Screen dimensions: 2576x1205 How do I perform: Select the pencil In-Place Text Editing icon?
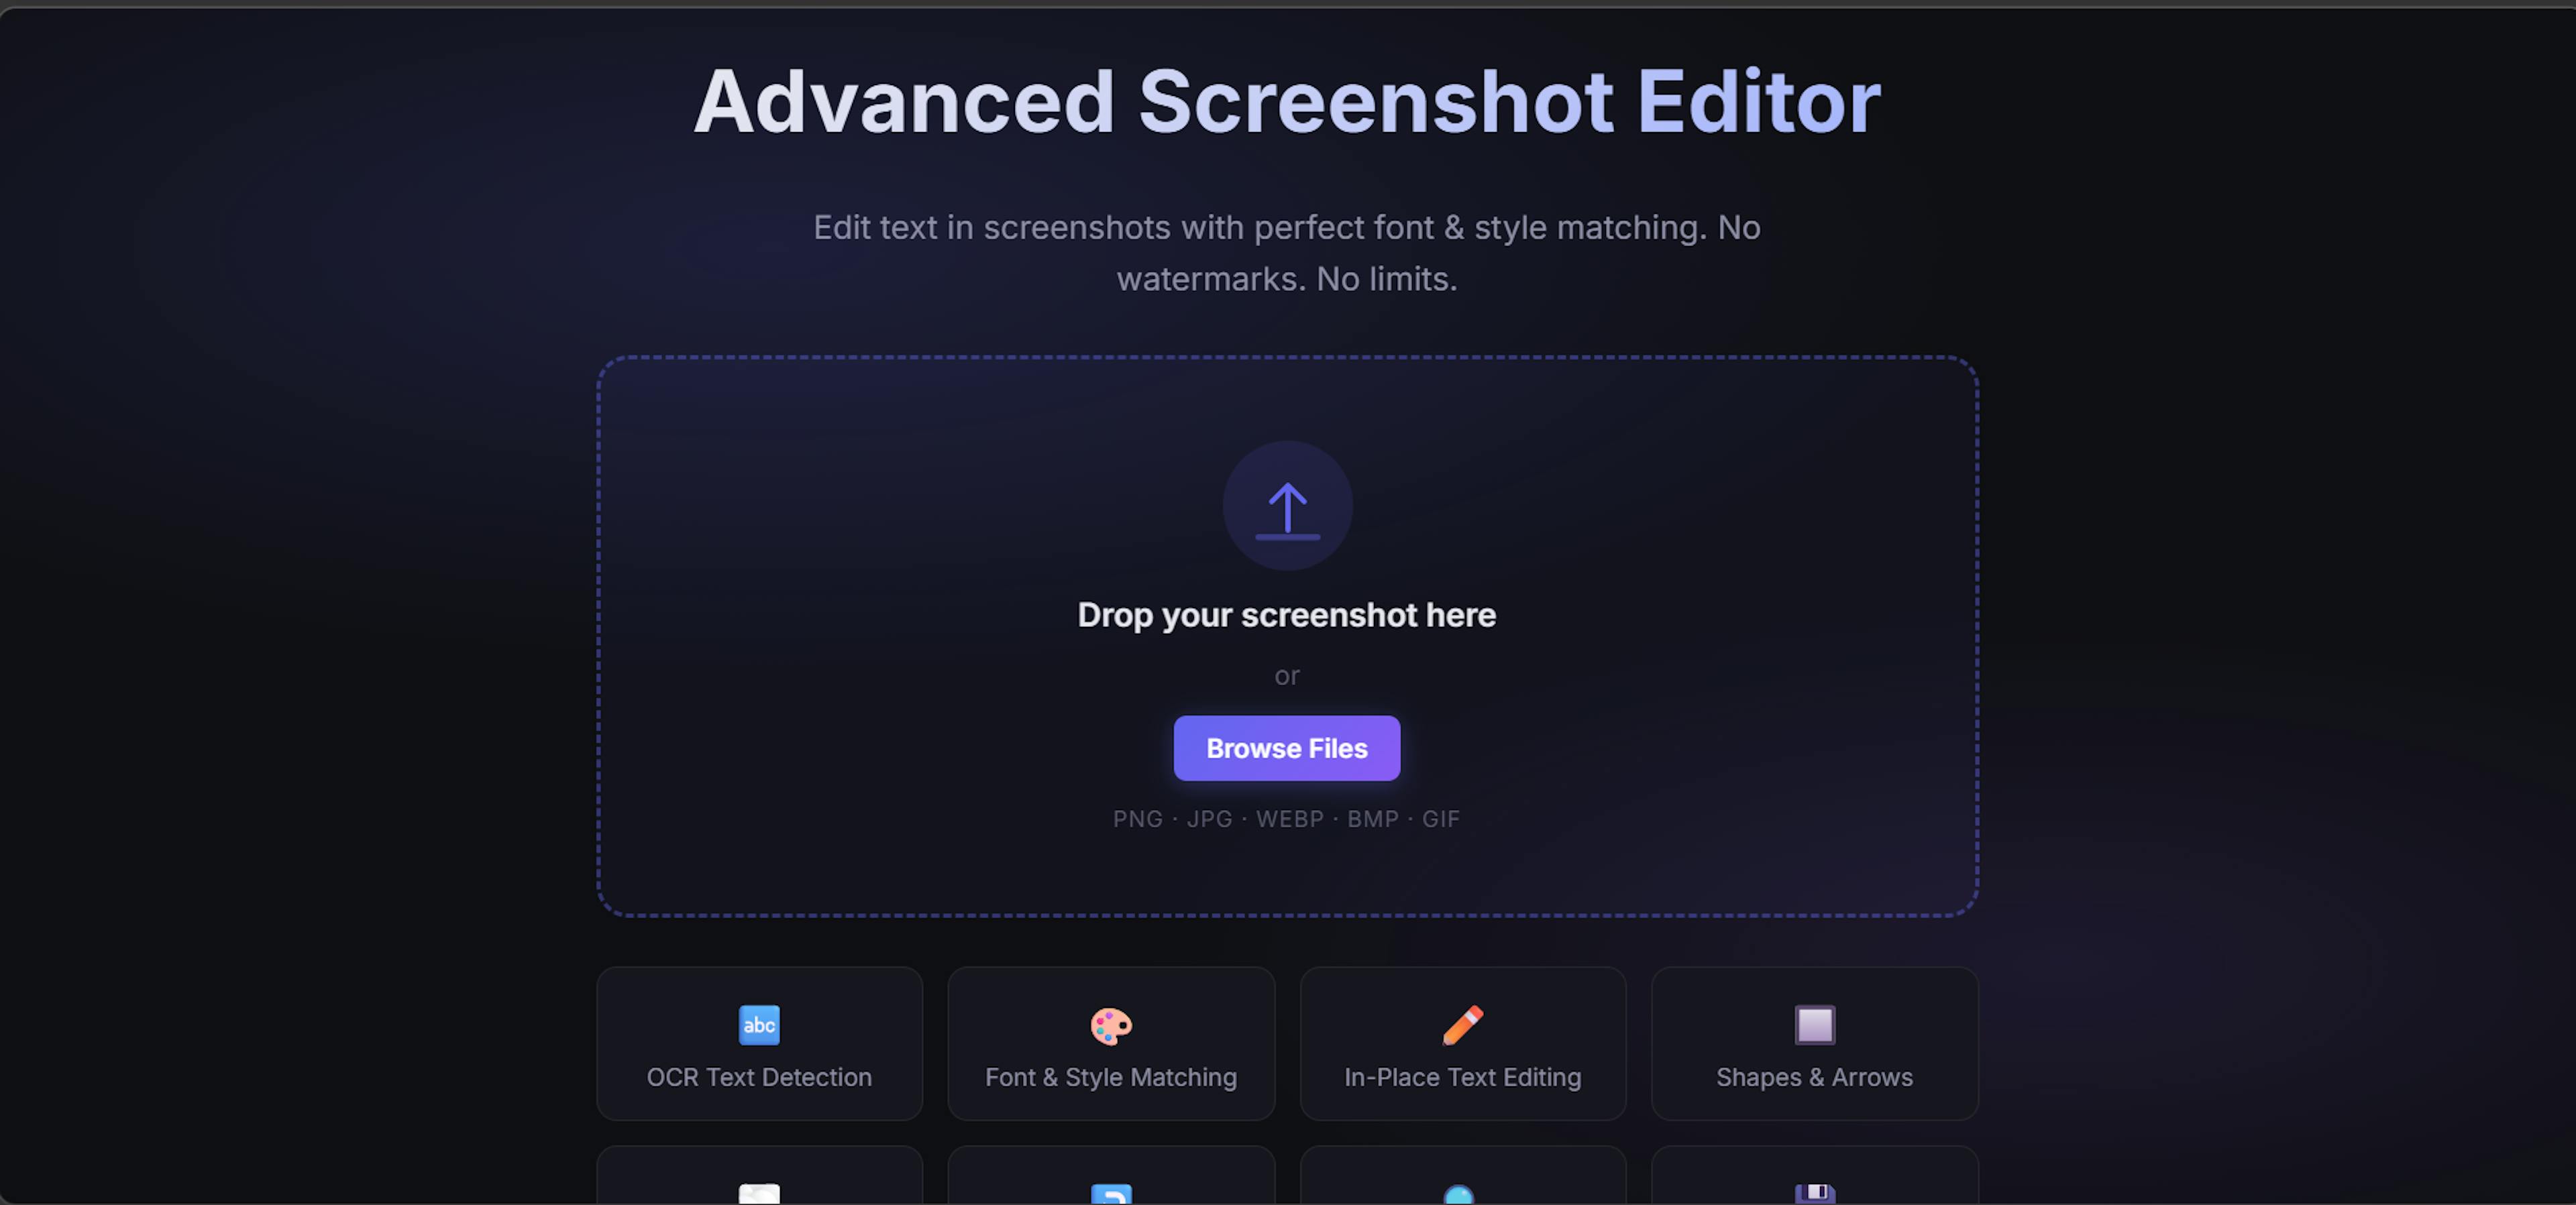pyautogui.click(x=1462, y=1024)
